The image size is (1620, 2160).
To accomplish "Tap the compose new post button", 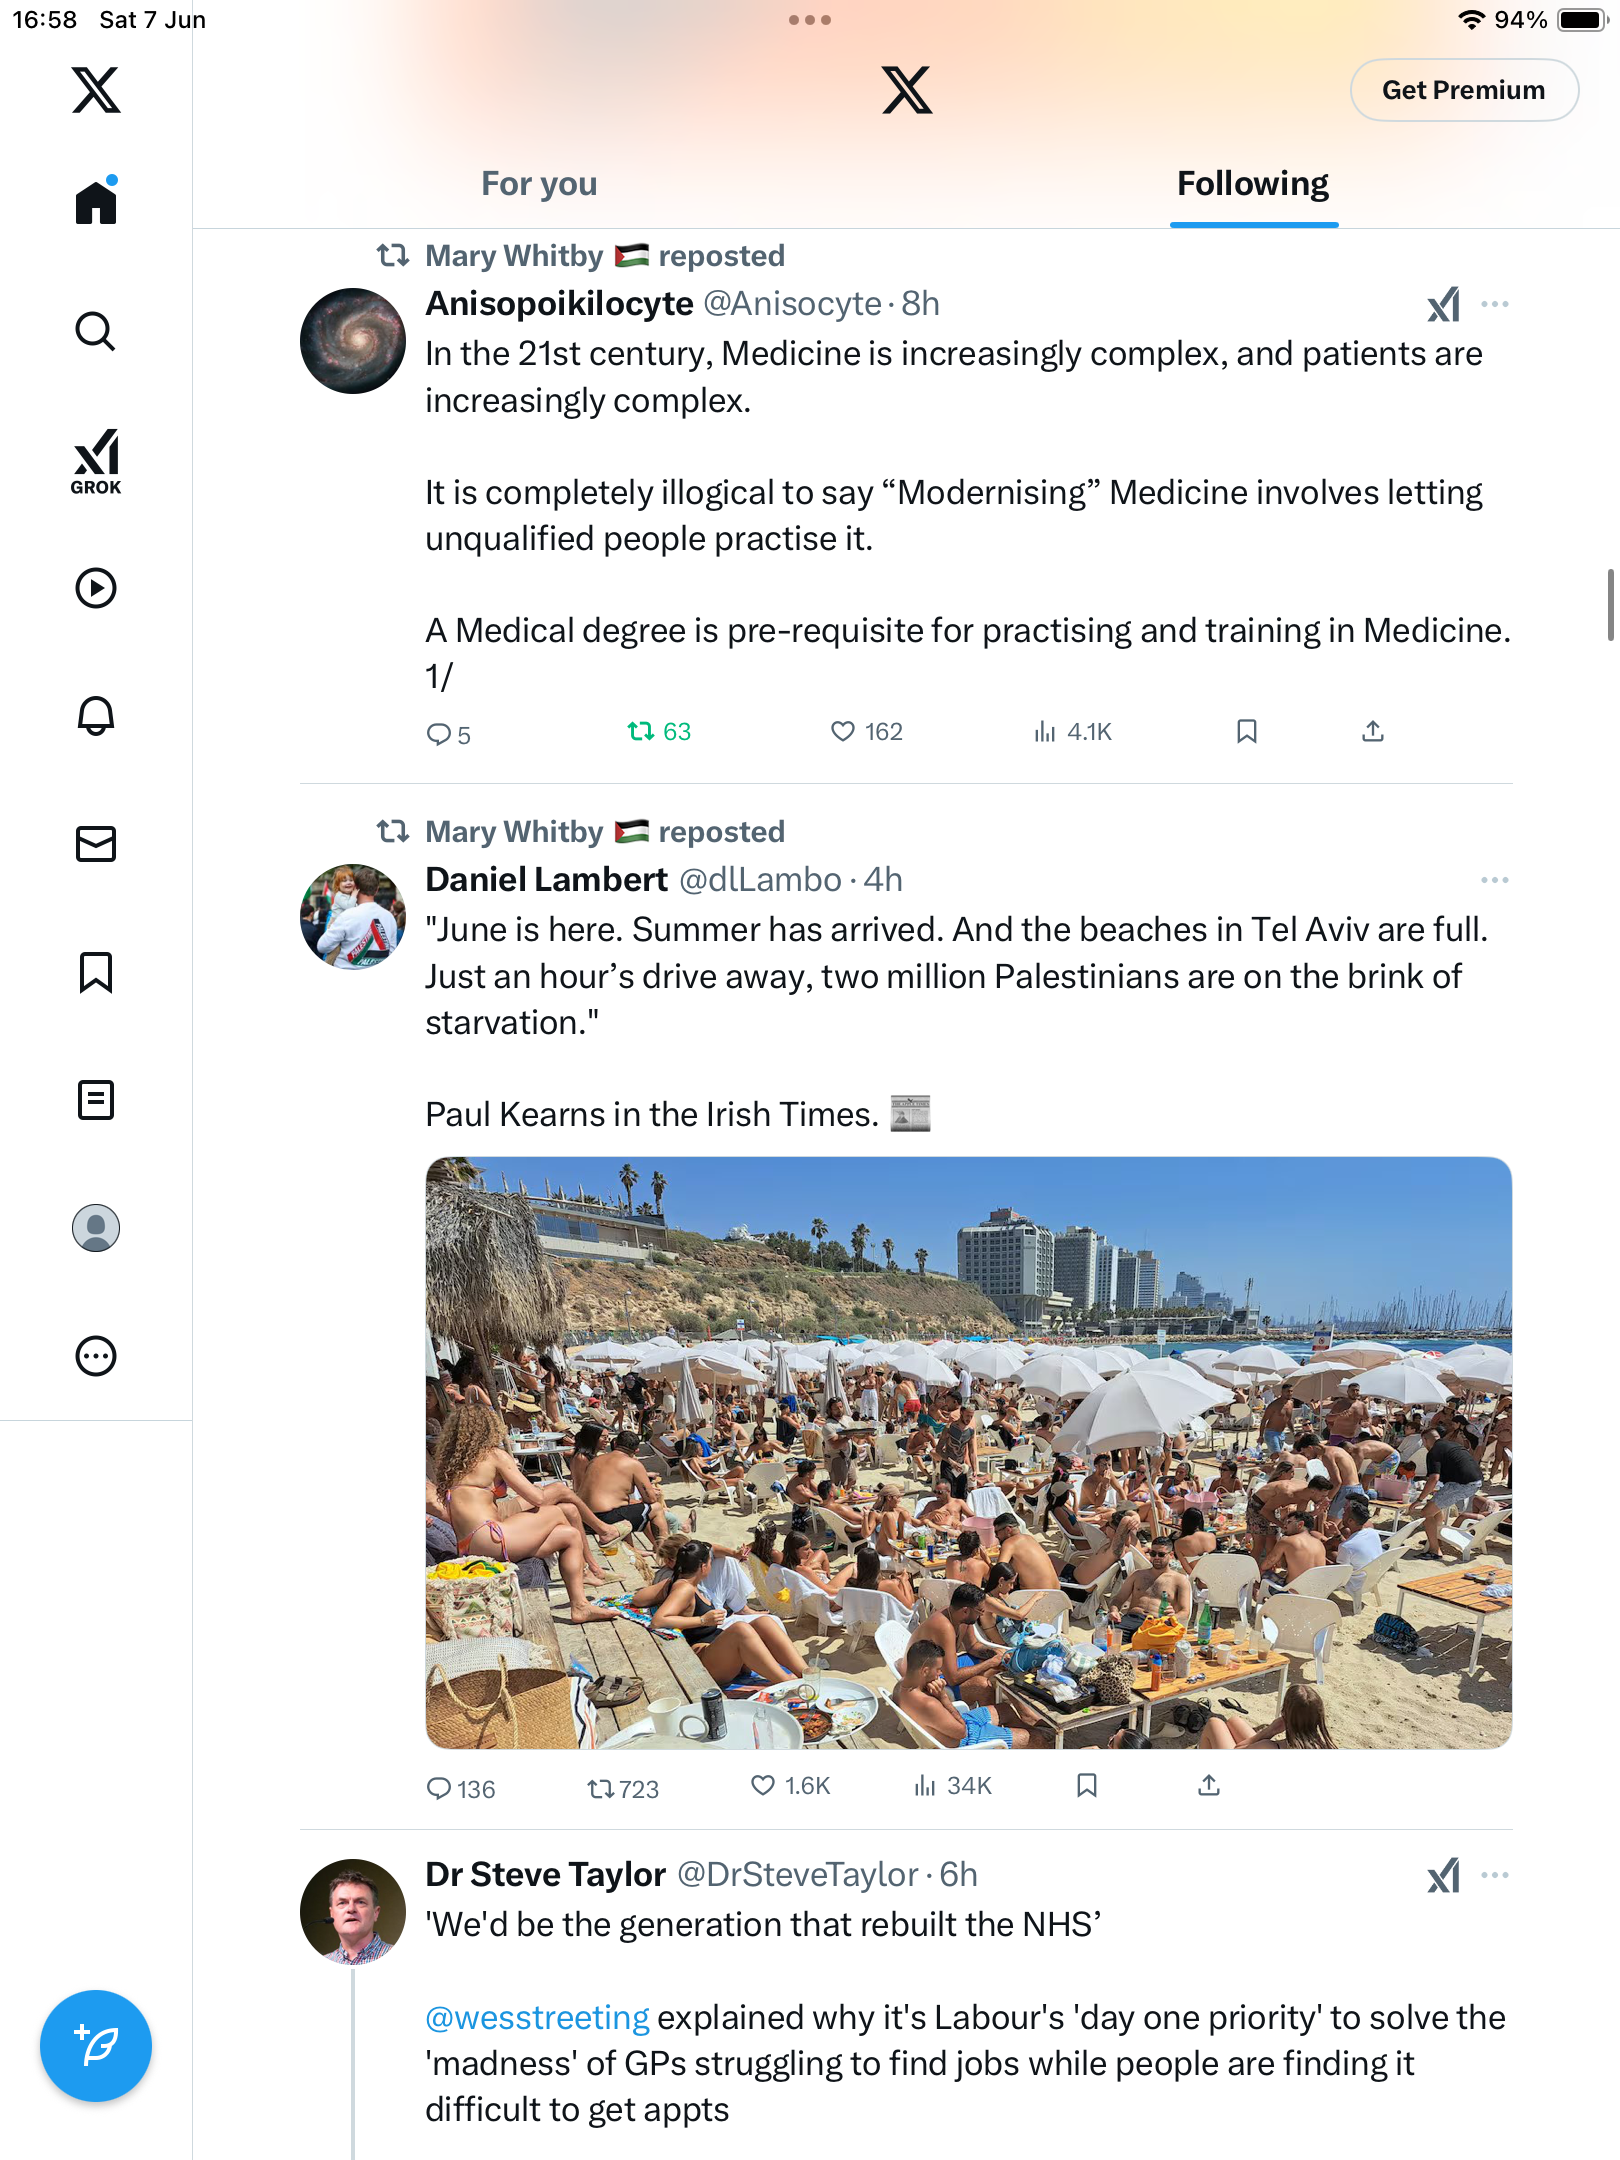I will point(96,2046).
